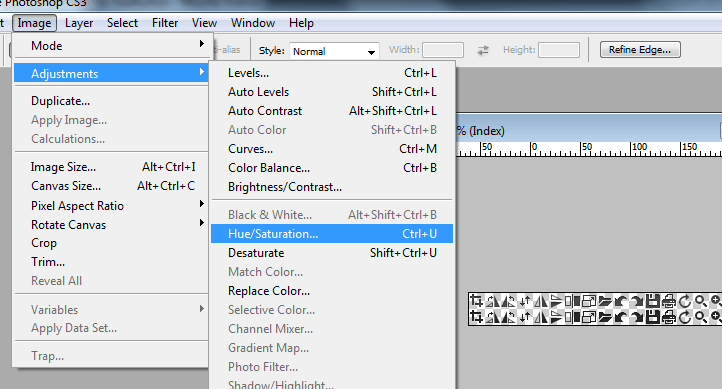The image size is (722, 389).
Task: Apply Auto Contrast adjustment
Action: click(x=332, y=111)
